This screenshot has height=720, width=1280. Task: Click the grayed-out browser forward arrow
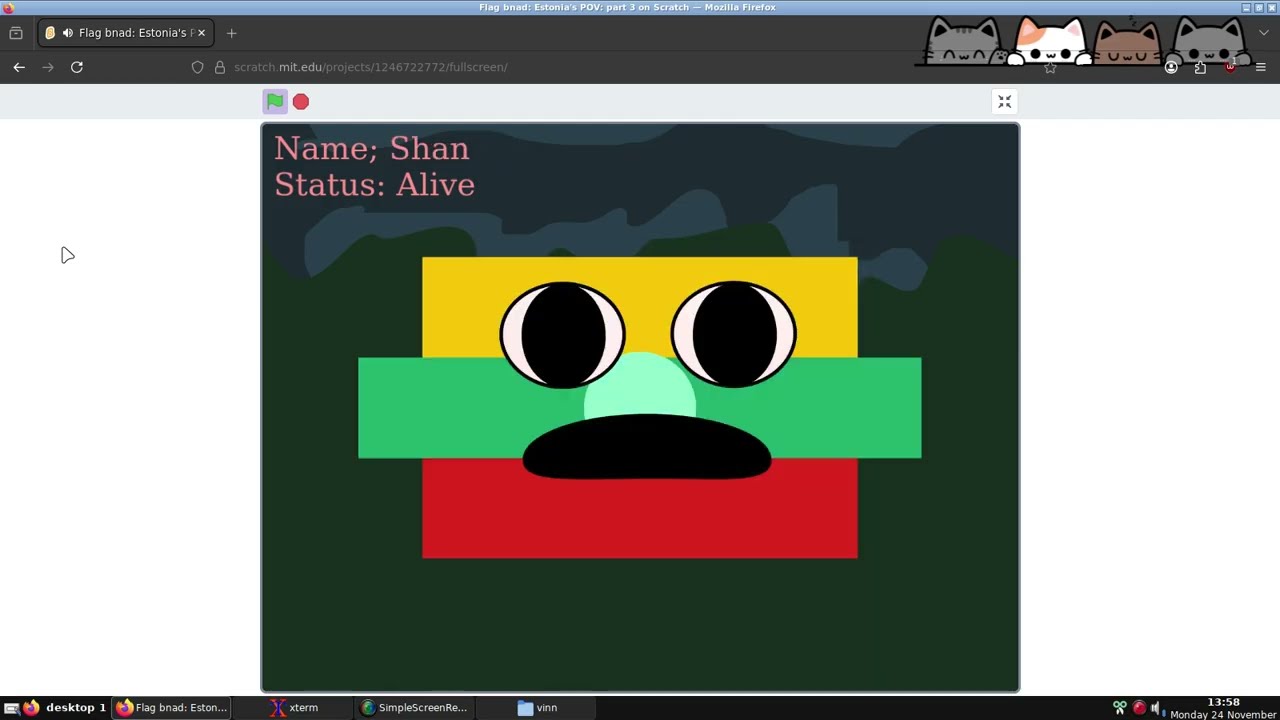point(48,67)
